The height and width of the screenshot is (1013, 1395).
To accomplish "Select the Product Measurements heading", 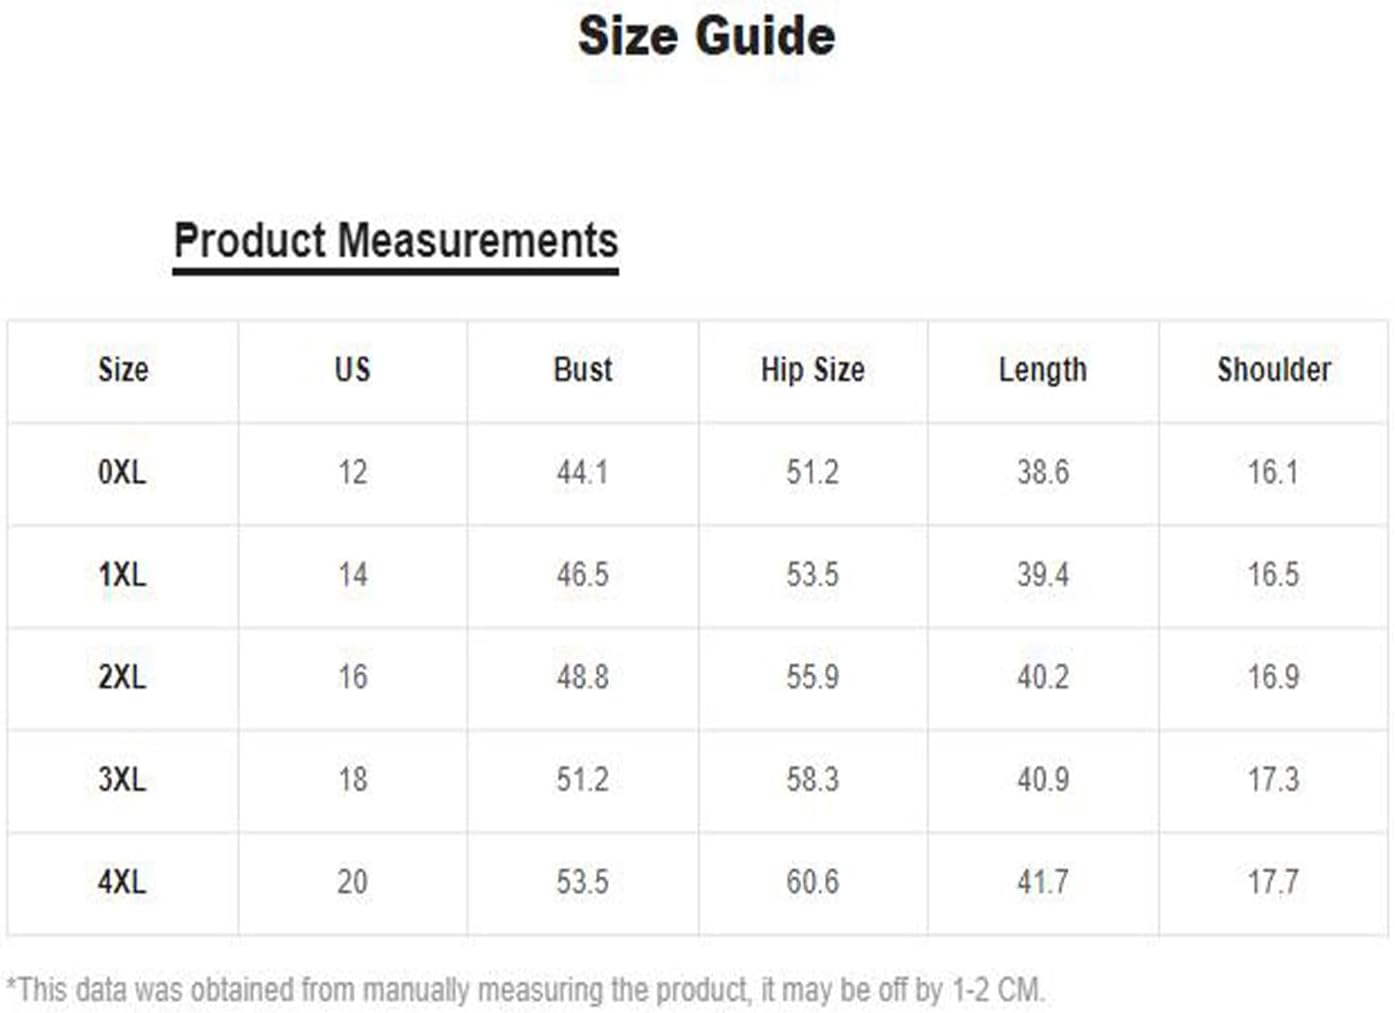I will tap(396, 241).
